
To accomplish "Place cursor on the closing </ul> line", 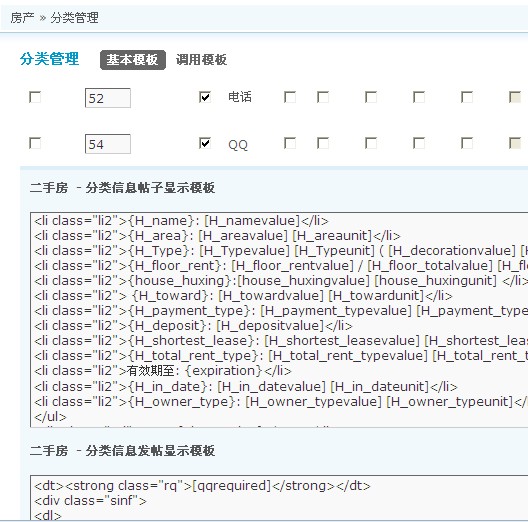I will [x=51, y=417].
